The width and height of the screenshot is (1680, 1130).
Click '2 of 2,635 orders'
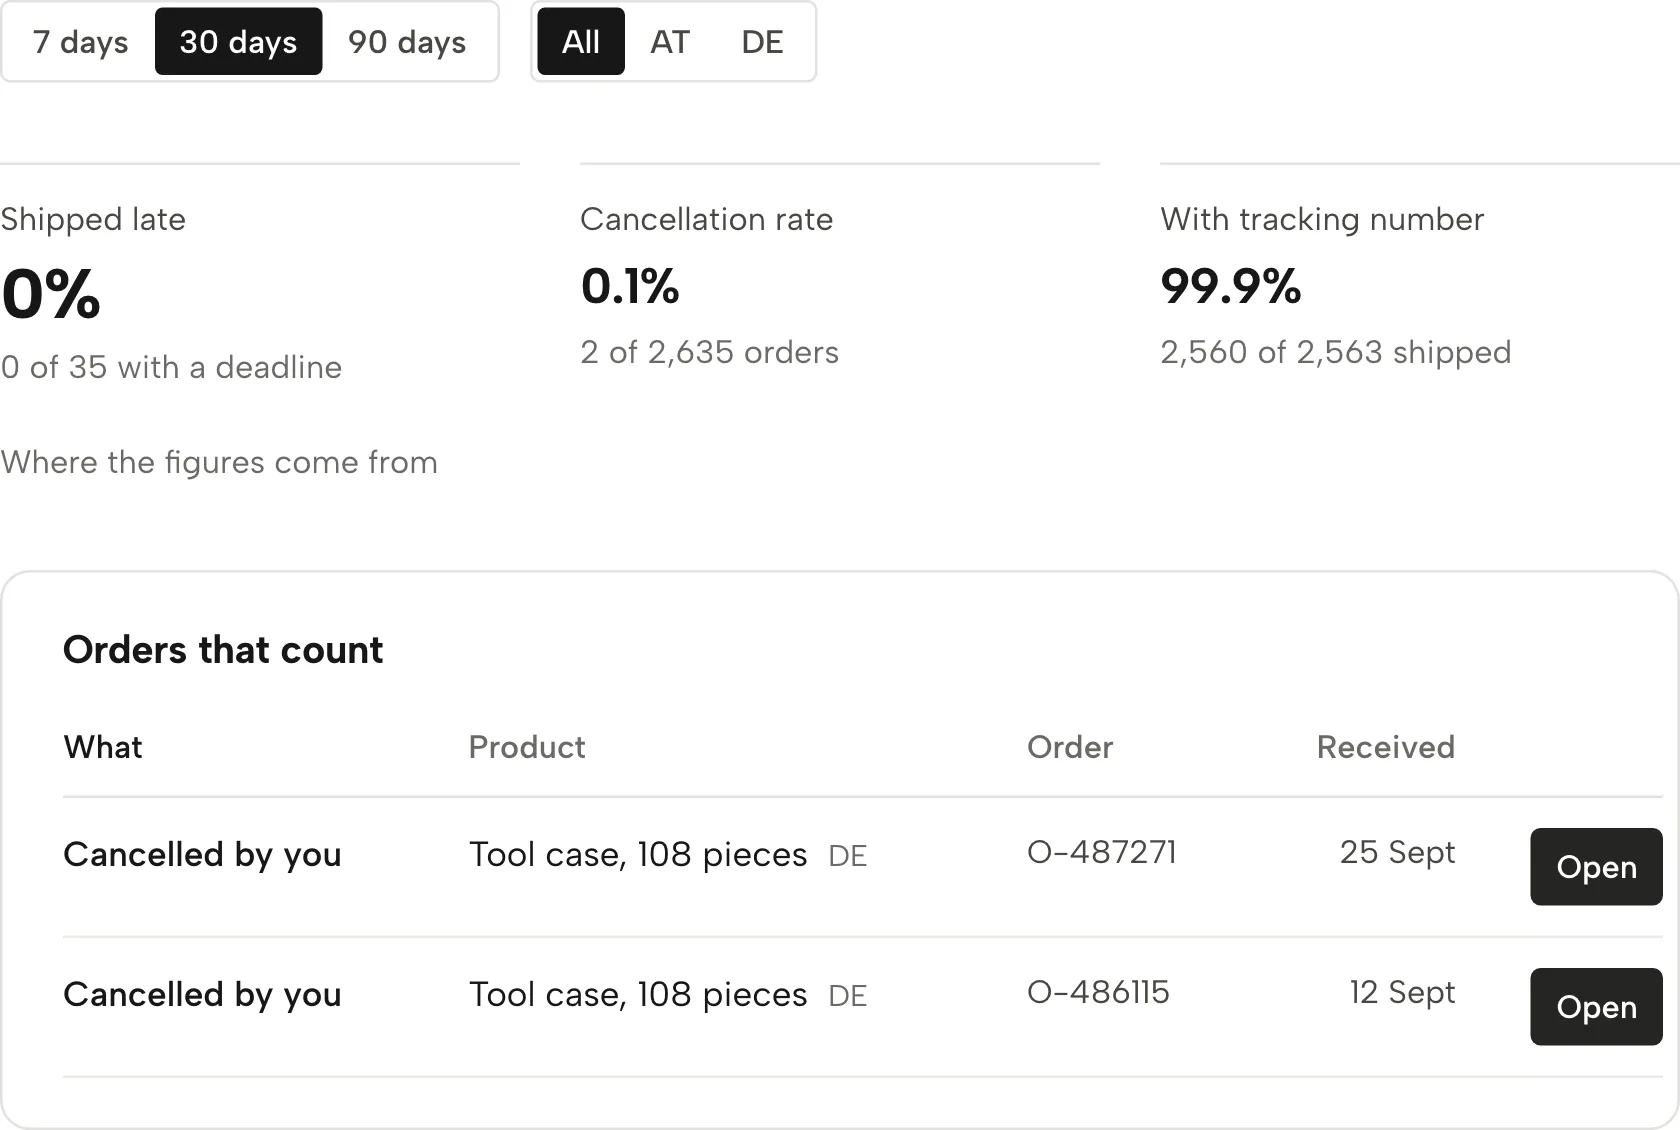tap(710, 352)
